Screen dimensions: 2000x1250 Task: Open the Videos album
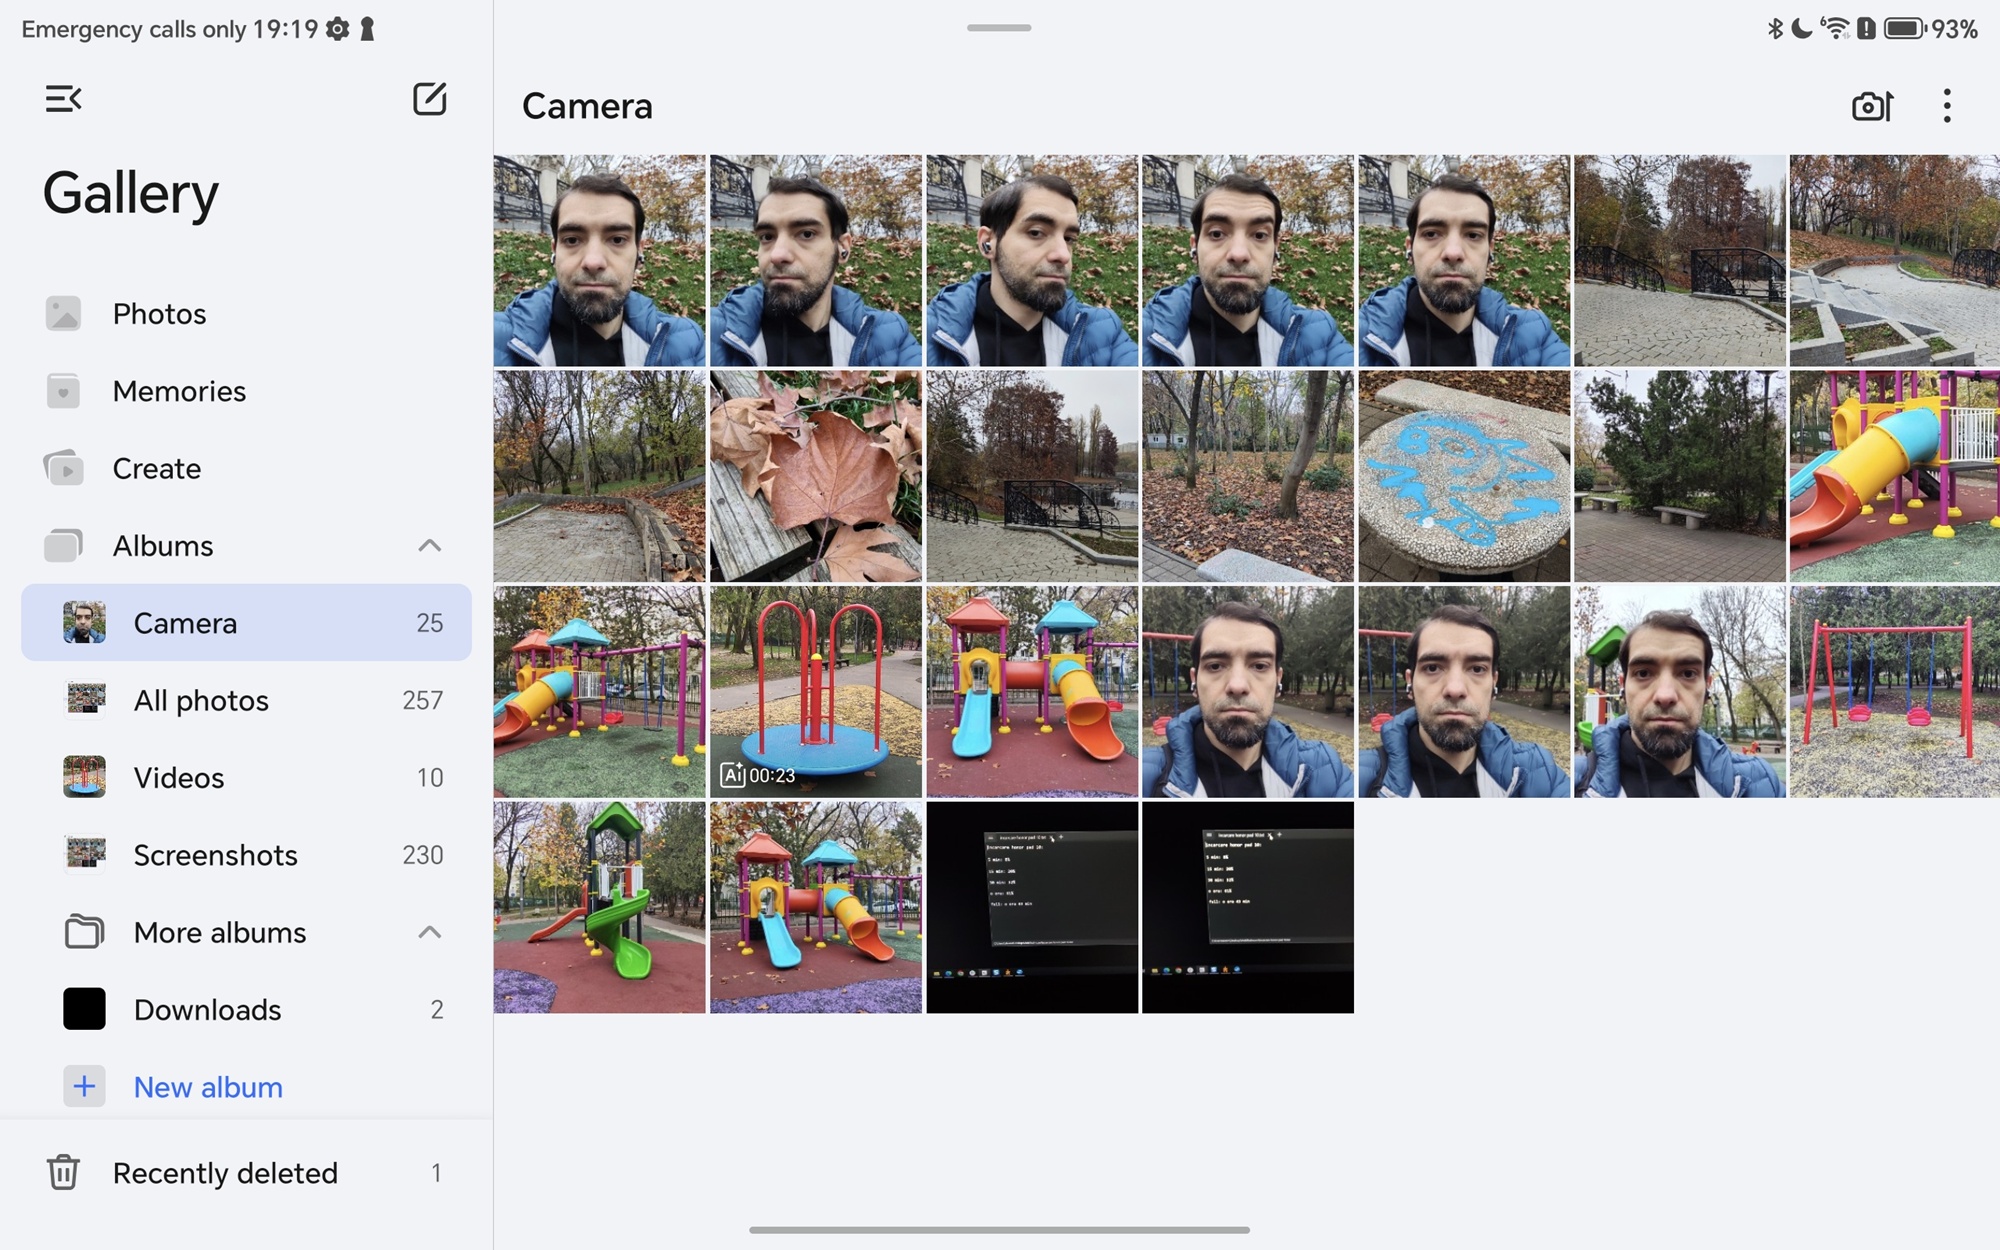point(179,778)
